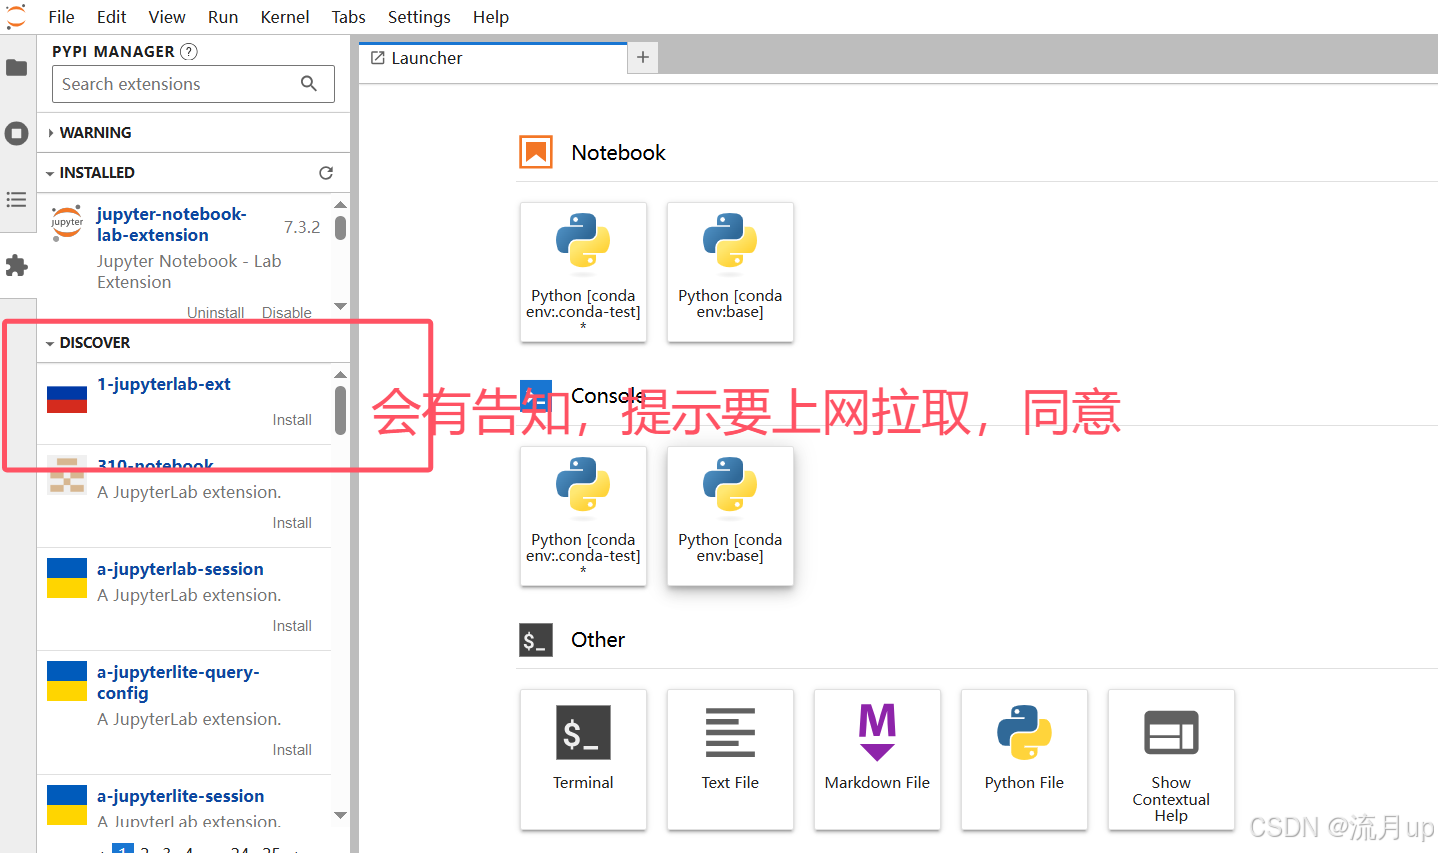Screen dimensions: 1438x853
Task: Open the table of contents sidebar panel
Action: 16,199
